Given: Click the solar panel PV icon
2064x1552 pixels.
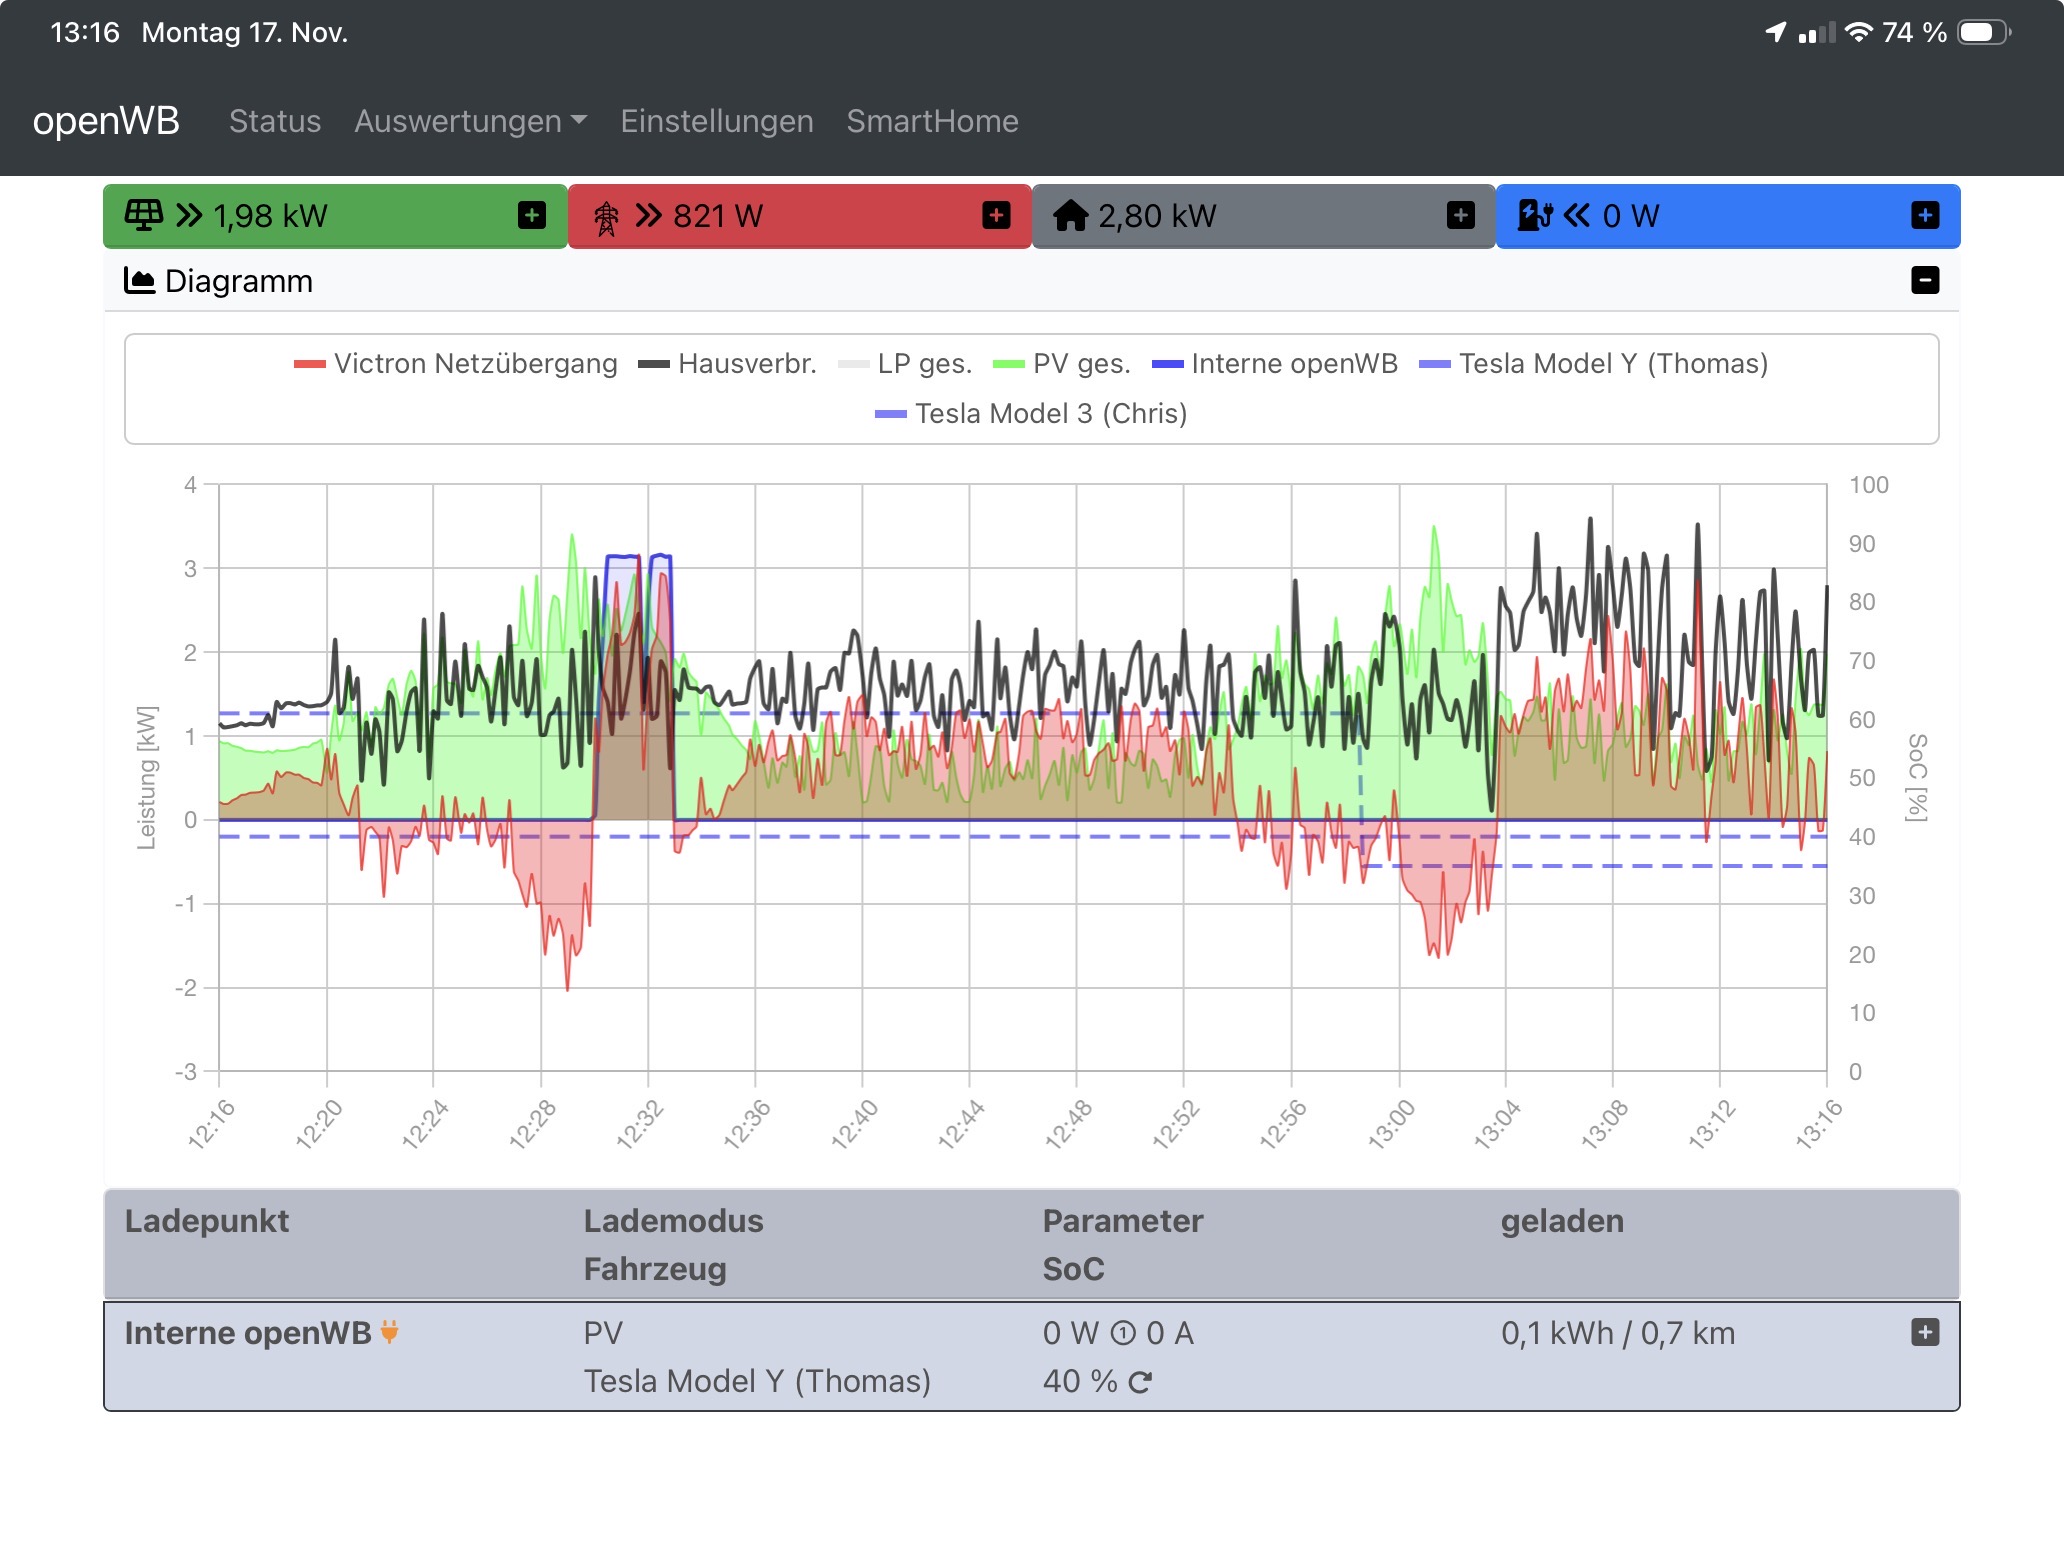Looking at the screenshot, I should [x=143, y=215].
